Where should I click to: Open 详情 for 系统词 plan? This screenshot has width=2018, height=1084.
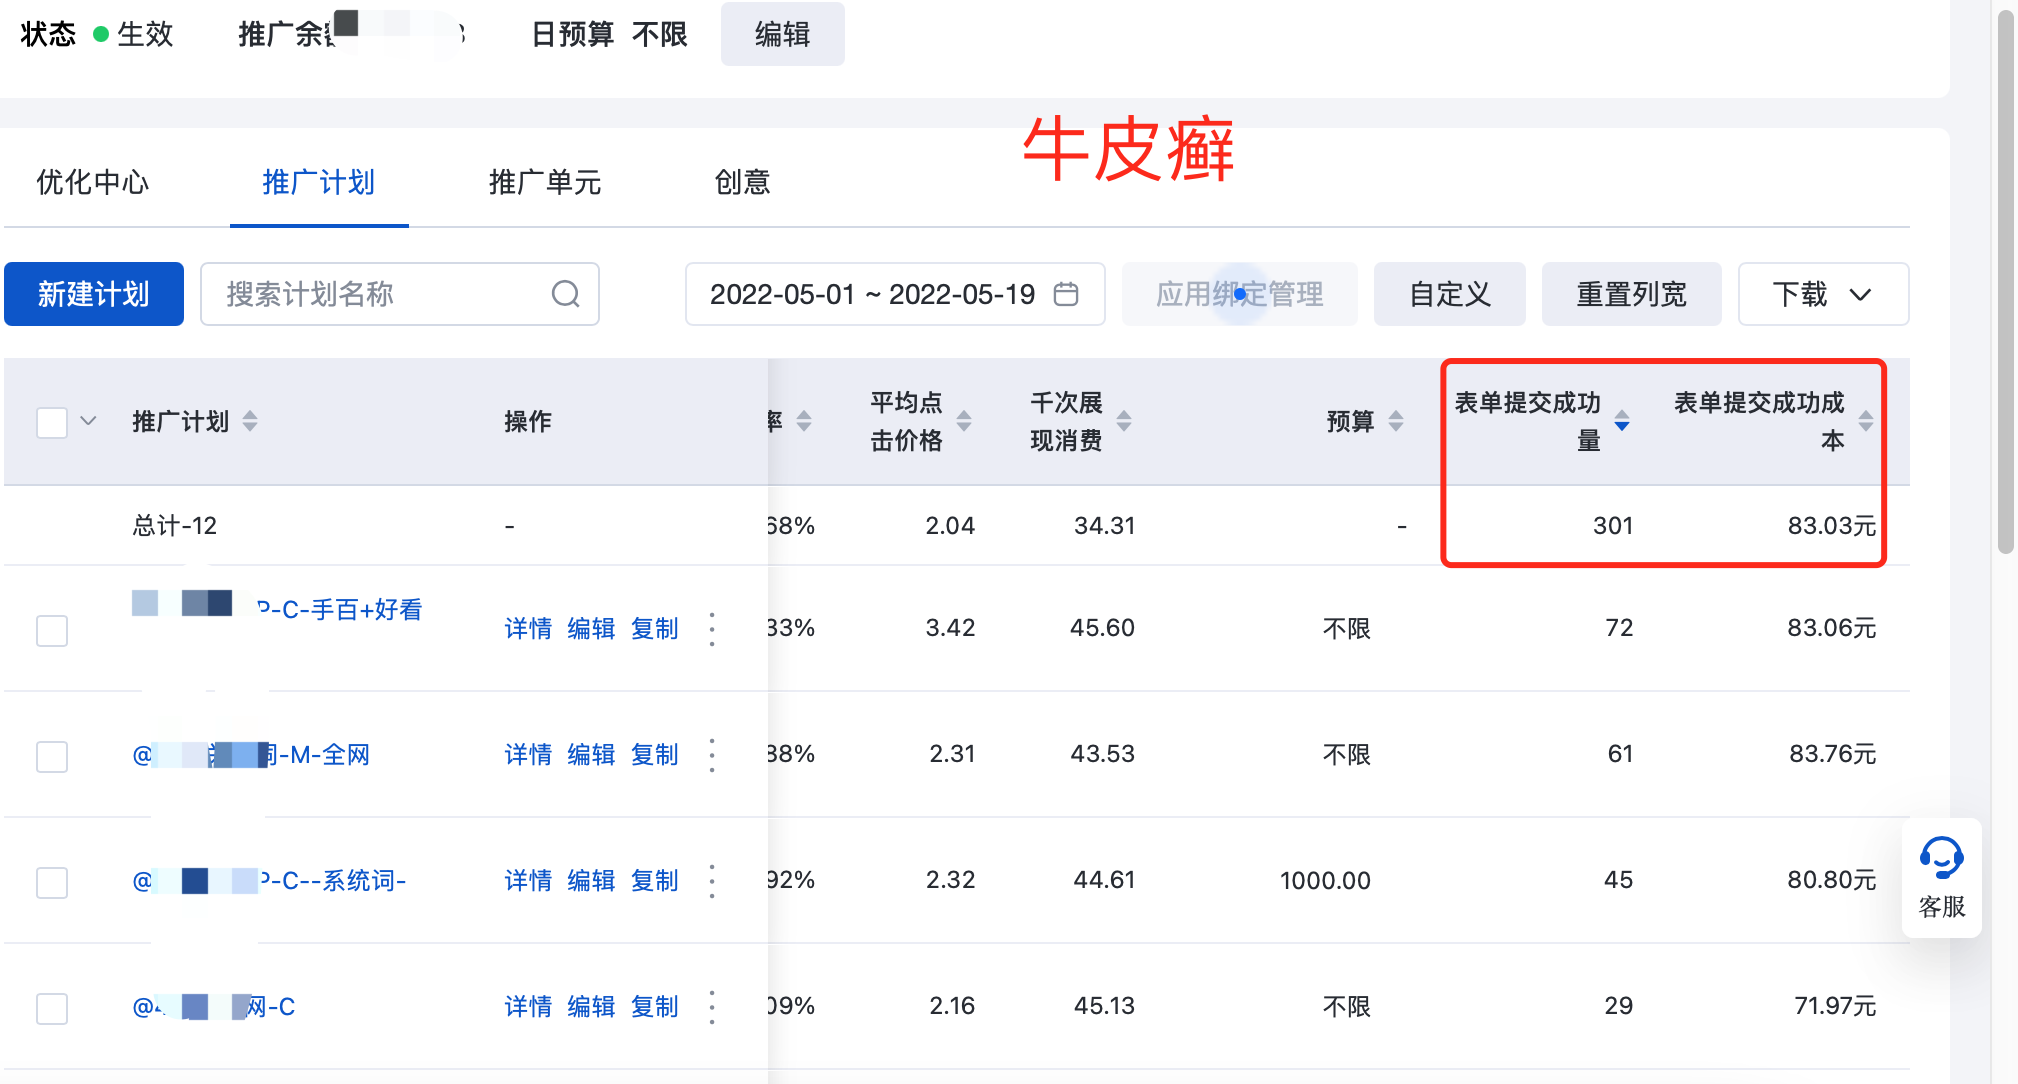[x=528, y=881]
